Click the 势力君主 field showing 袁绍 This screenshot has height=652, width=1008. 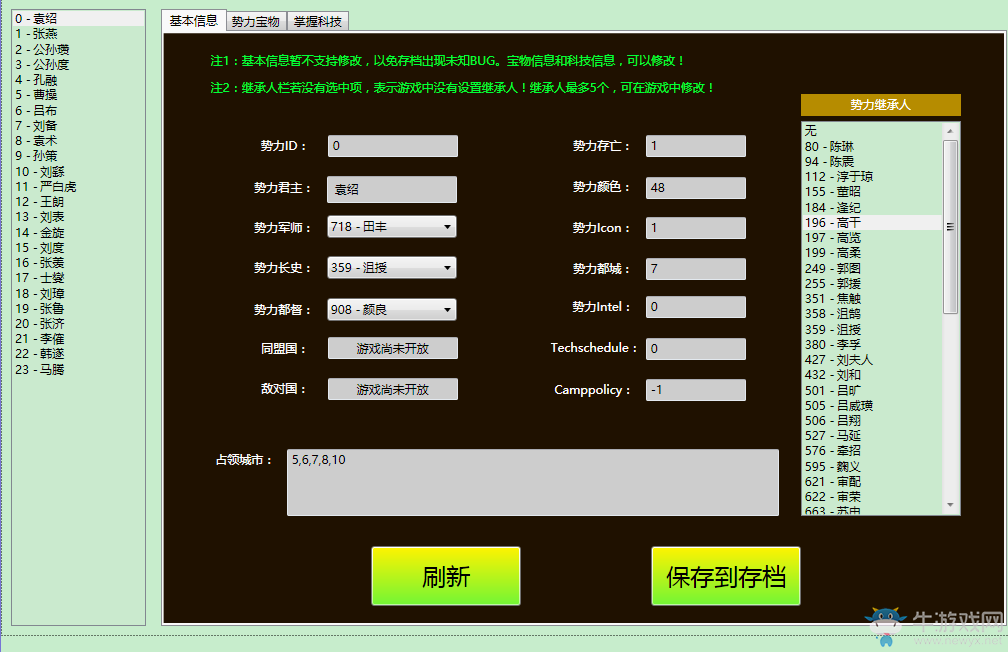[x=392, y=190]
